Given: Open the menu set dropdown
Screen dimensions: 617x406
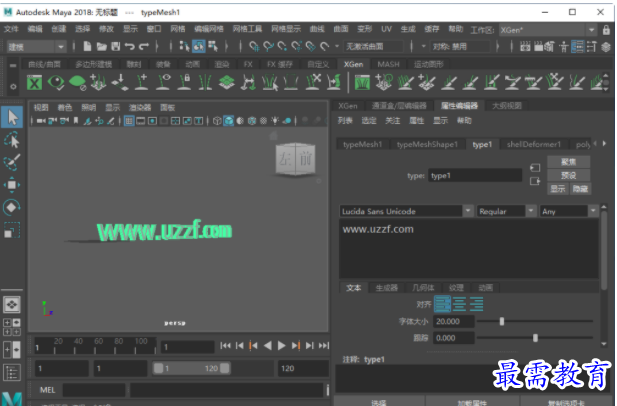Looking at the screenshot, I should pyautogui.click(x=36, y=47).
